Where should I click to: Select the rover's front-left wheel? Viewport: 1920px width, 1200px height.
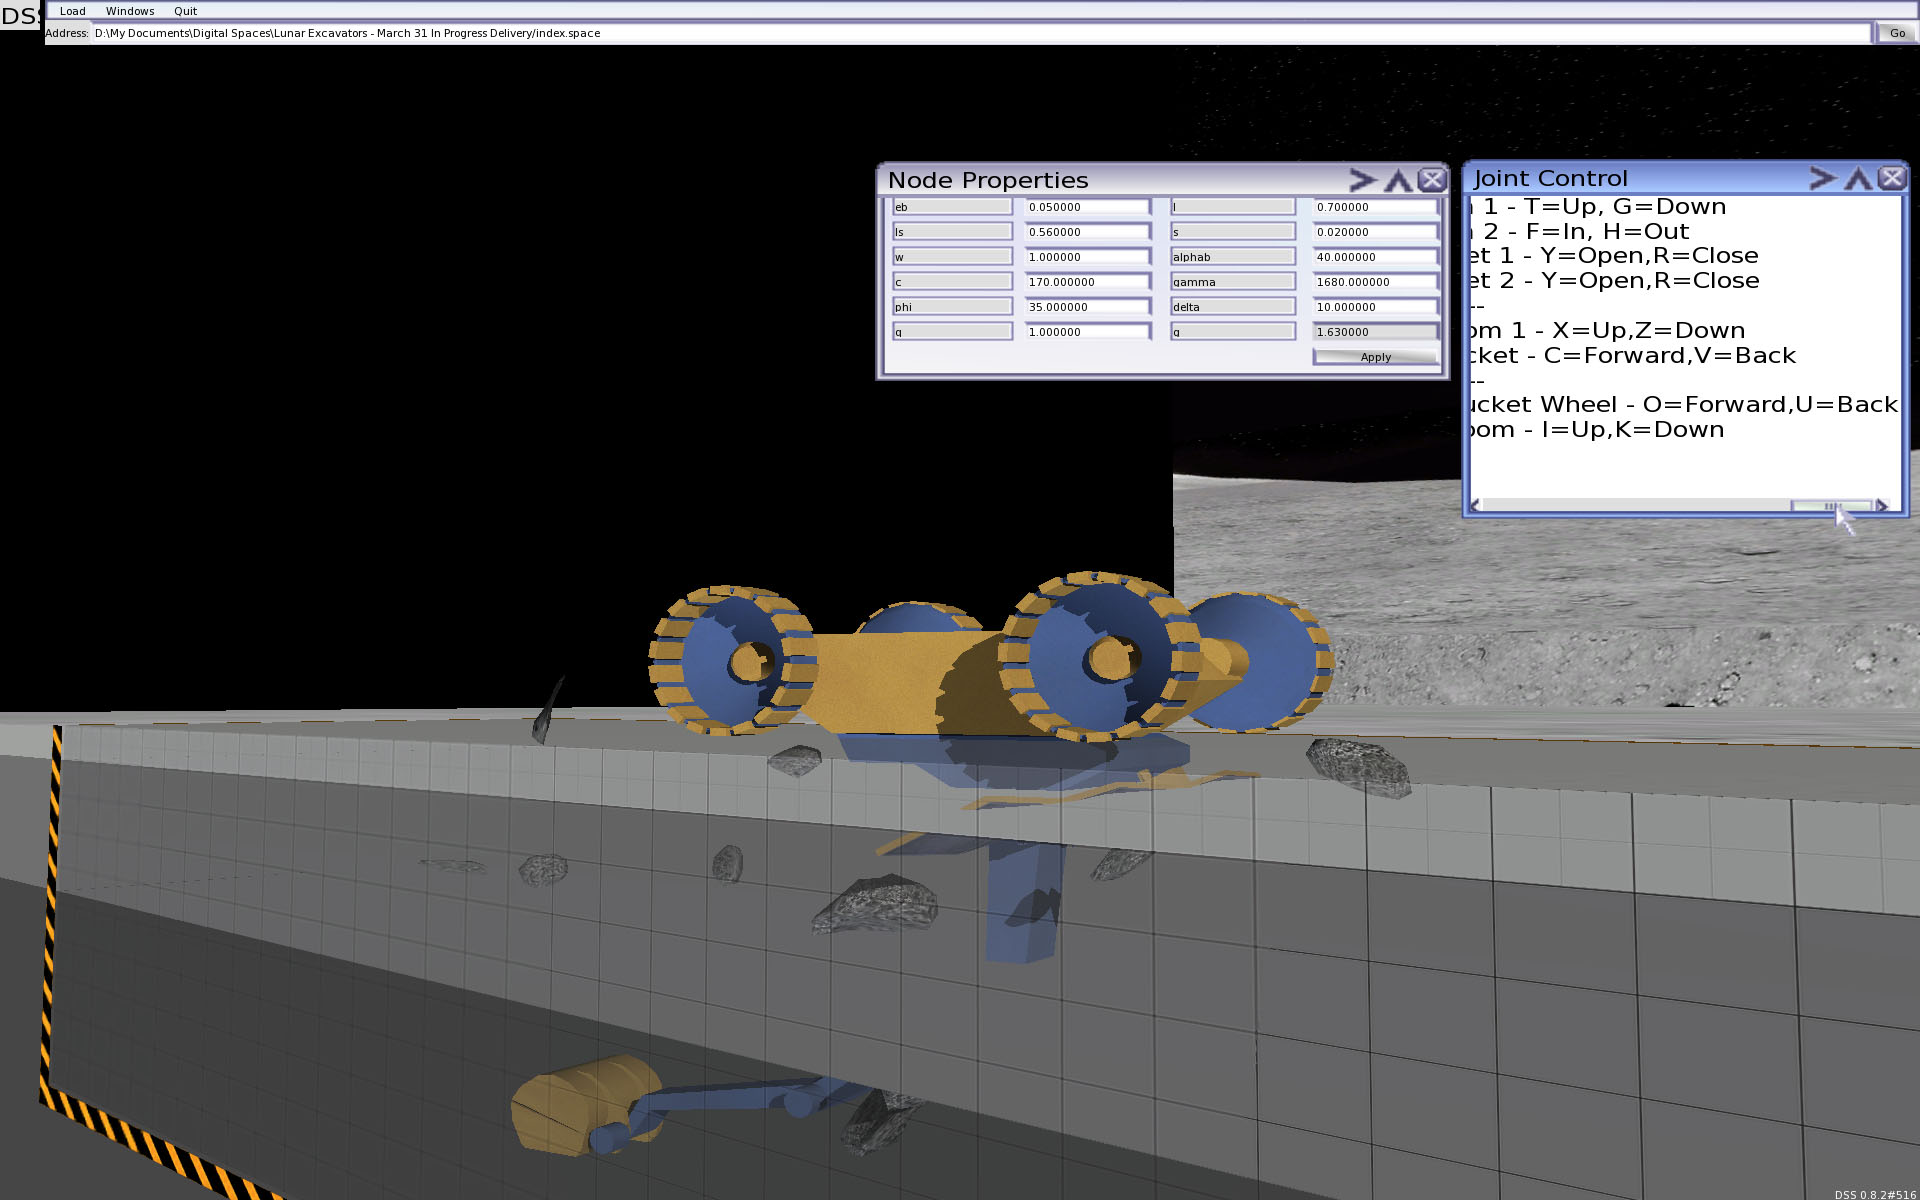coord(735,660)
